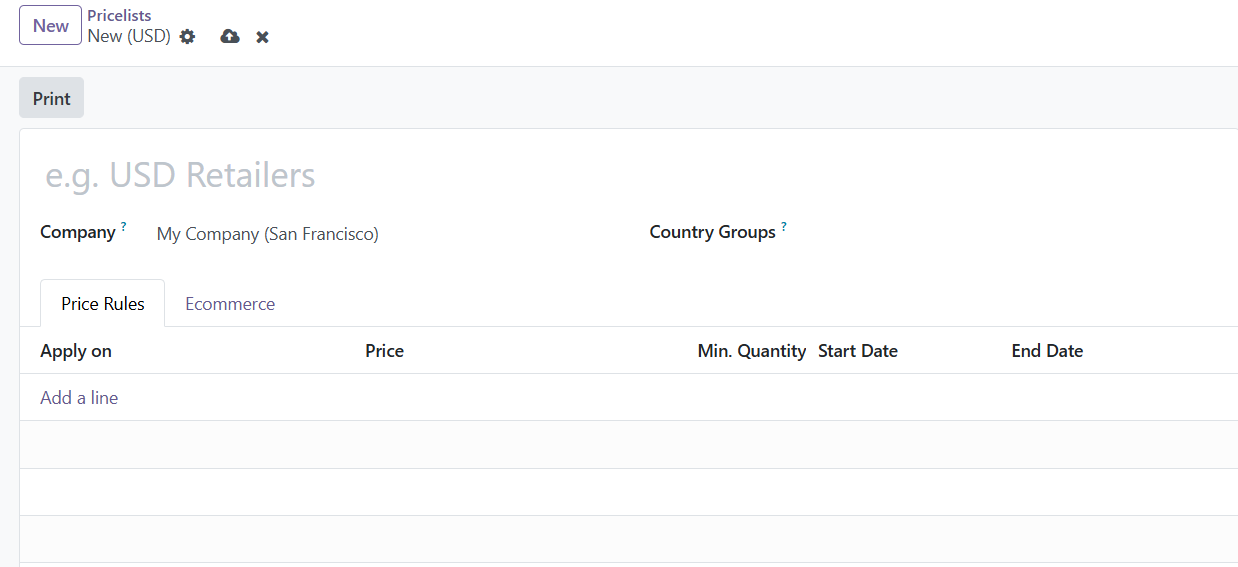This screenshot has height=567, width=1238.
Task: Show the Company field help tooltip icon
Action: 124,227
